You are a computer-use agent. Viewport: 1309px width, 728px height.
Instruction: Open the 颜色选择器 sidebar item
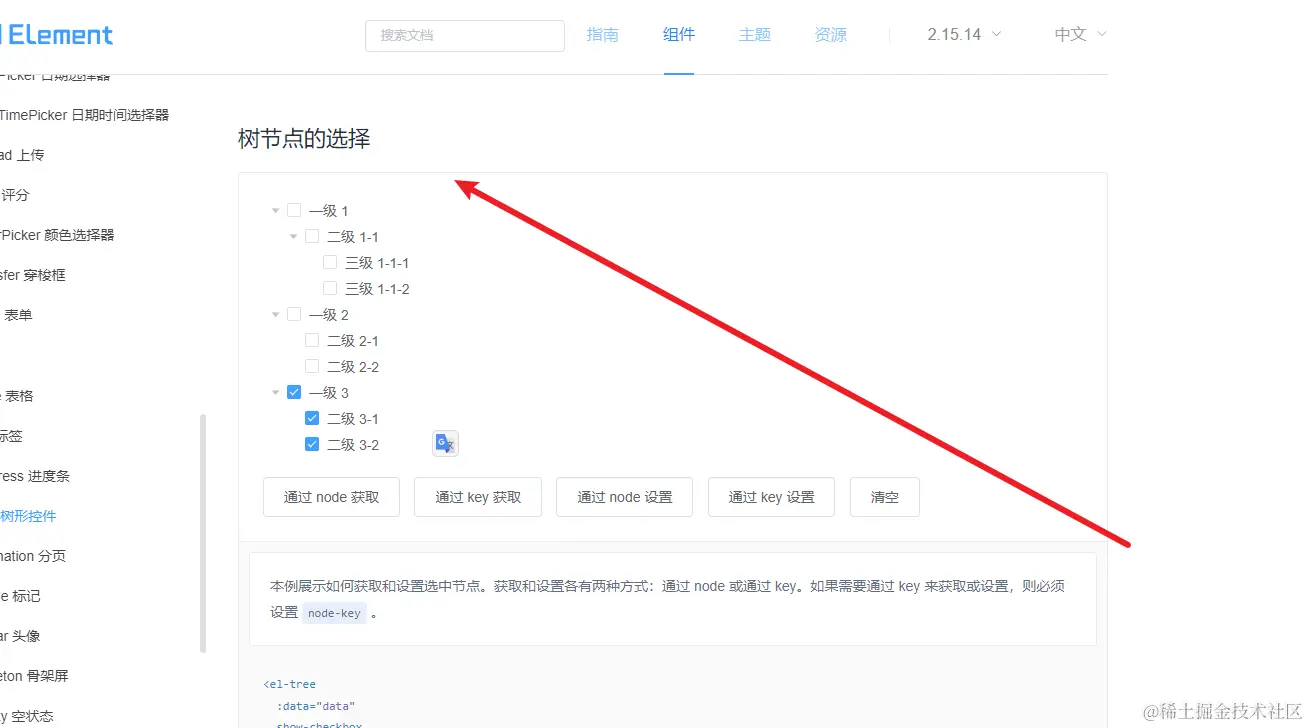click(x=57, y=235)
